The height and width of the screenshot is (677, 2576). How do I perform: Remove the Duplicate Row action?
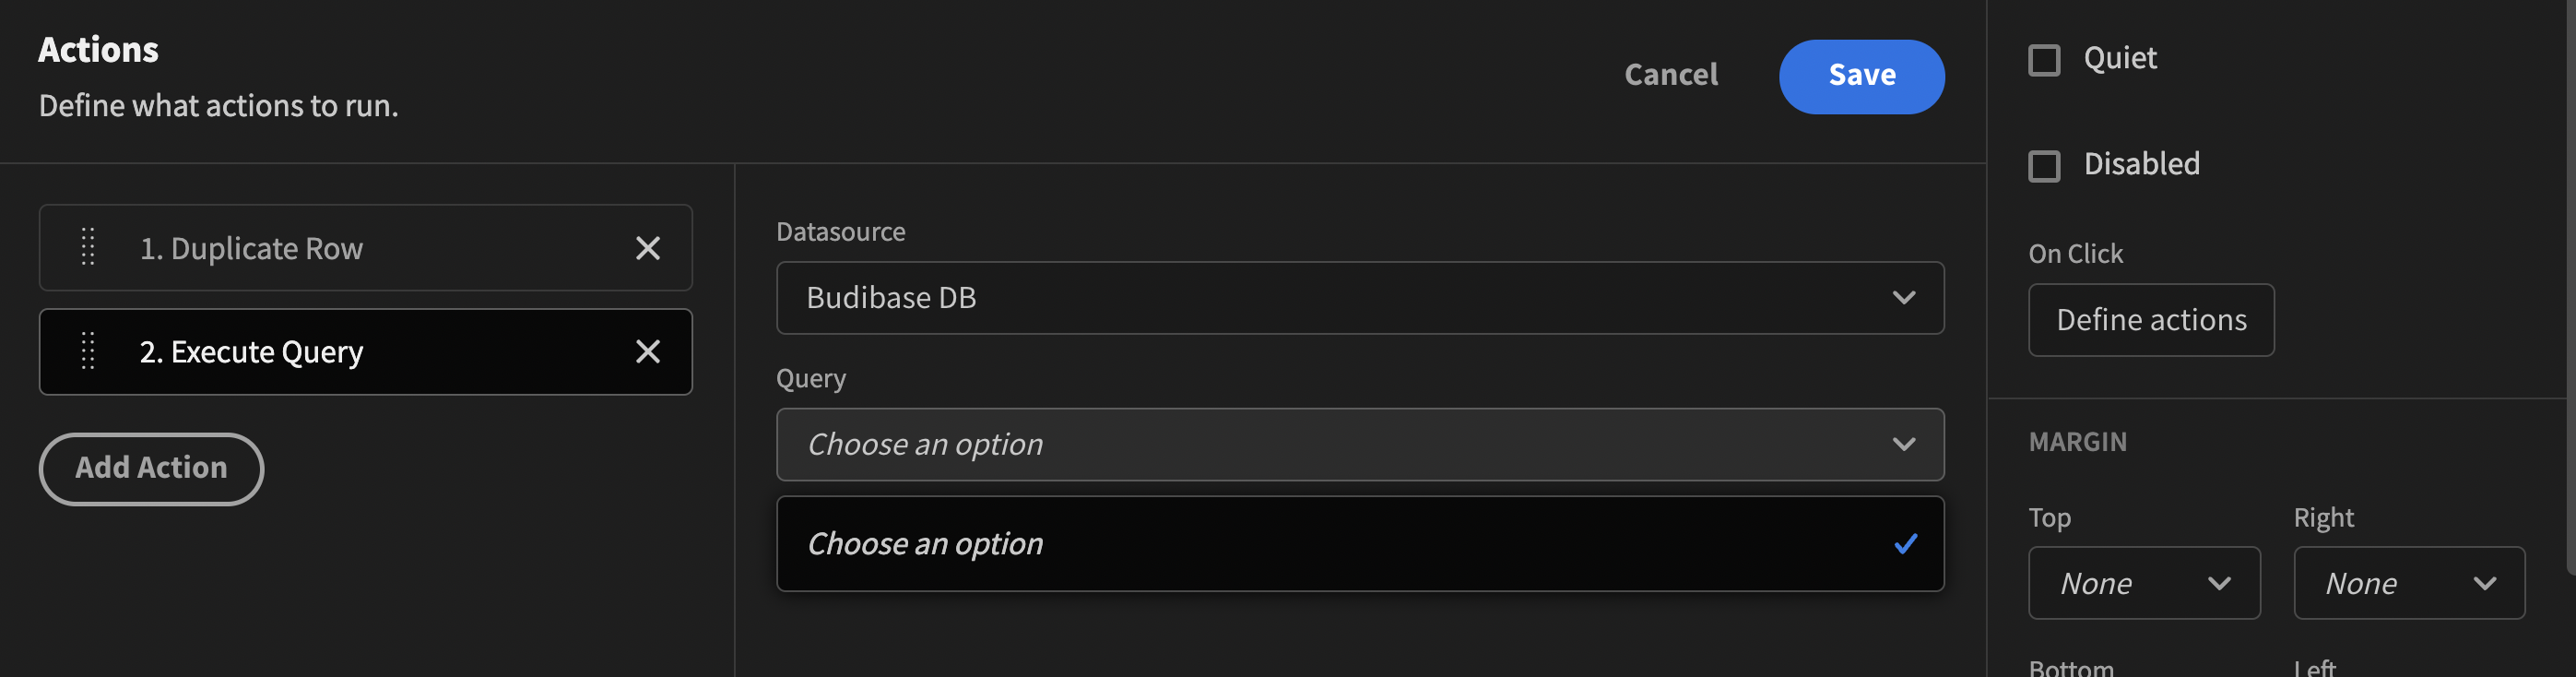tap(648, 248)
